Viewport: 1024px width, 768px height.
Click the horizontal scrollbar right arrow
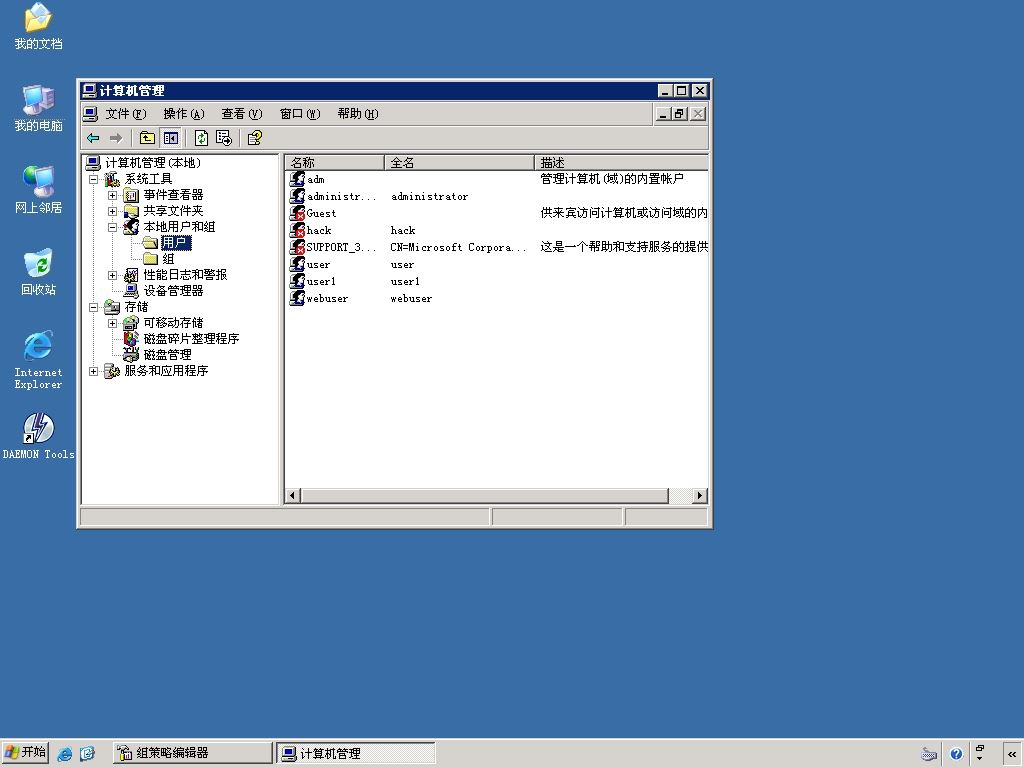(x=700, y=496)
